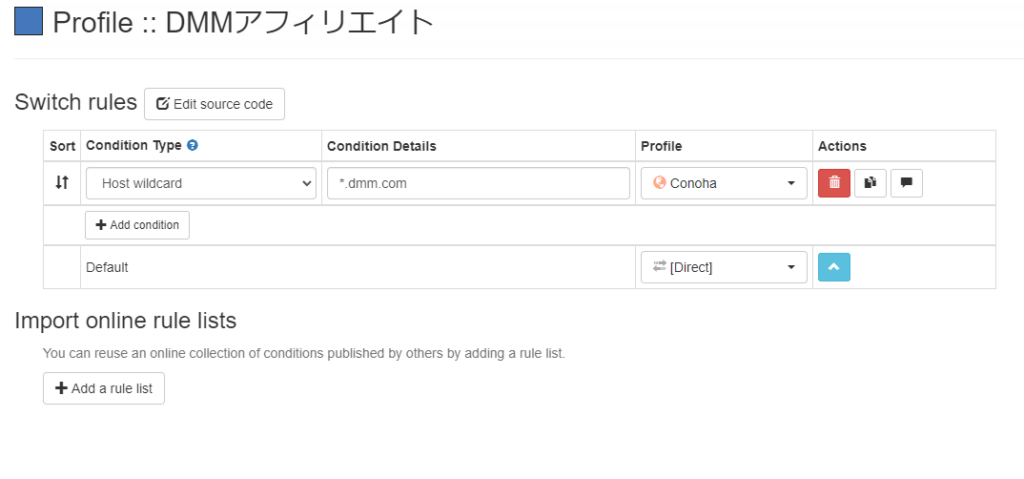The image size is (1024, 479).
Task: Click the Add condition button
Action: tap(137, 225)
